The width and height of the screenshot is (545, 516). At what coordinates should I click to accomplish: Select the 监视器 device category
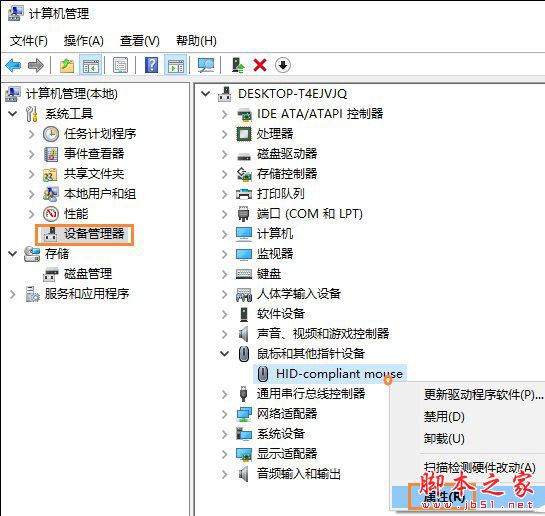[275, 254]
